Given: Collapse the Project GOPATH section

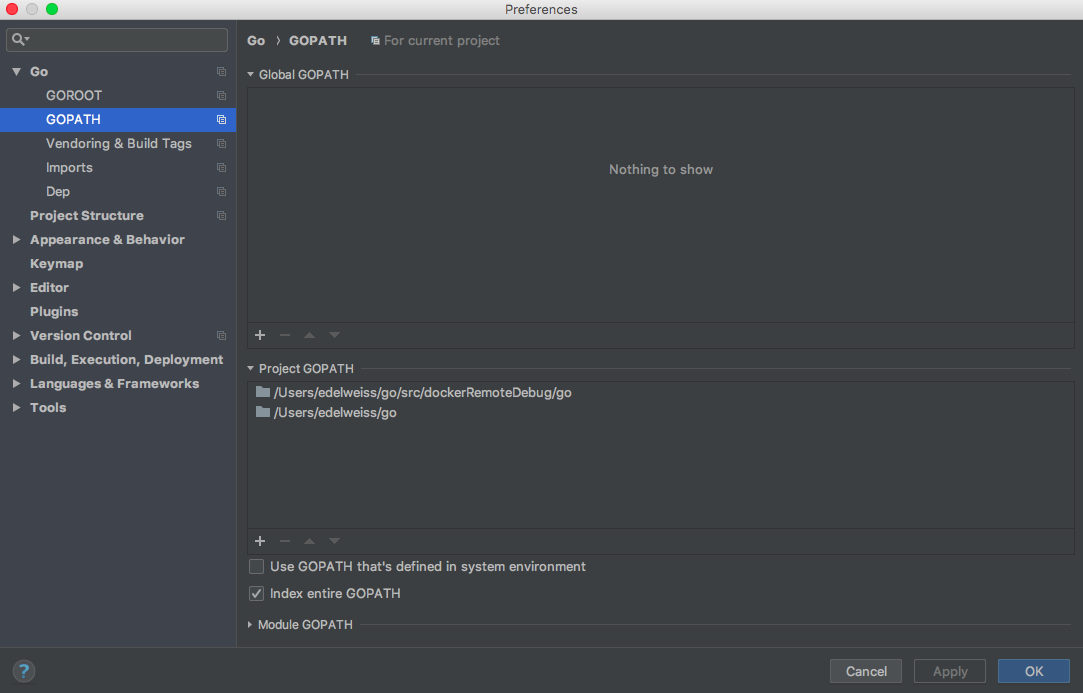Looking at the screenshot, I should coord(251,369).
